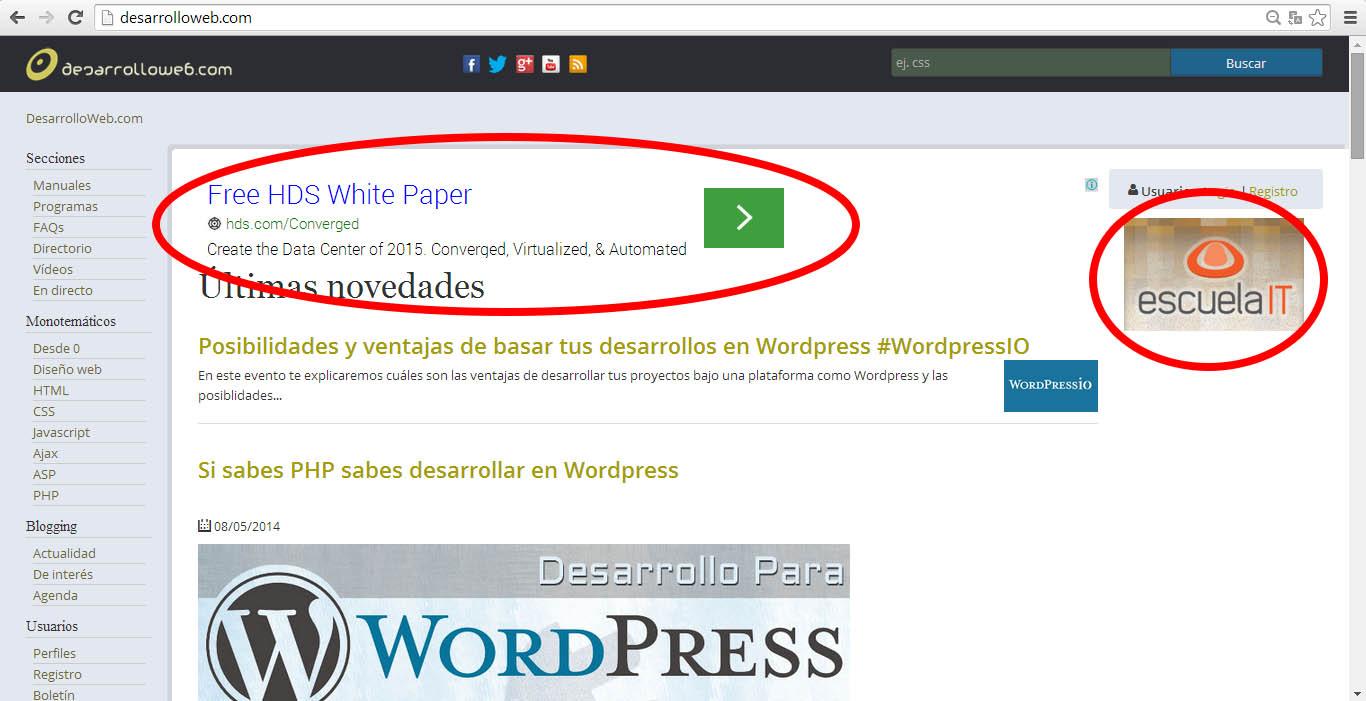The height and width of the screenshot is (701, 1366).
Task: Open the Twitter social icon
Action: coord(498,64)
